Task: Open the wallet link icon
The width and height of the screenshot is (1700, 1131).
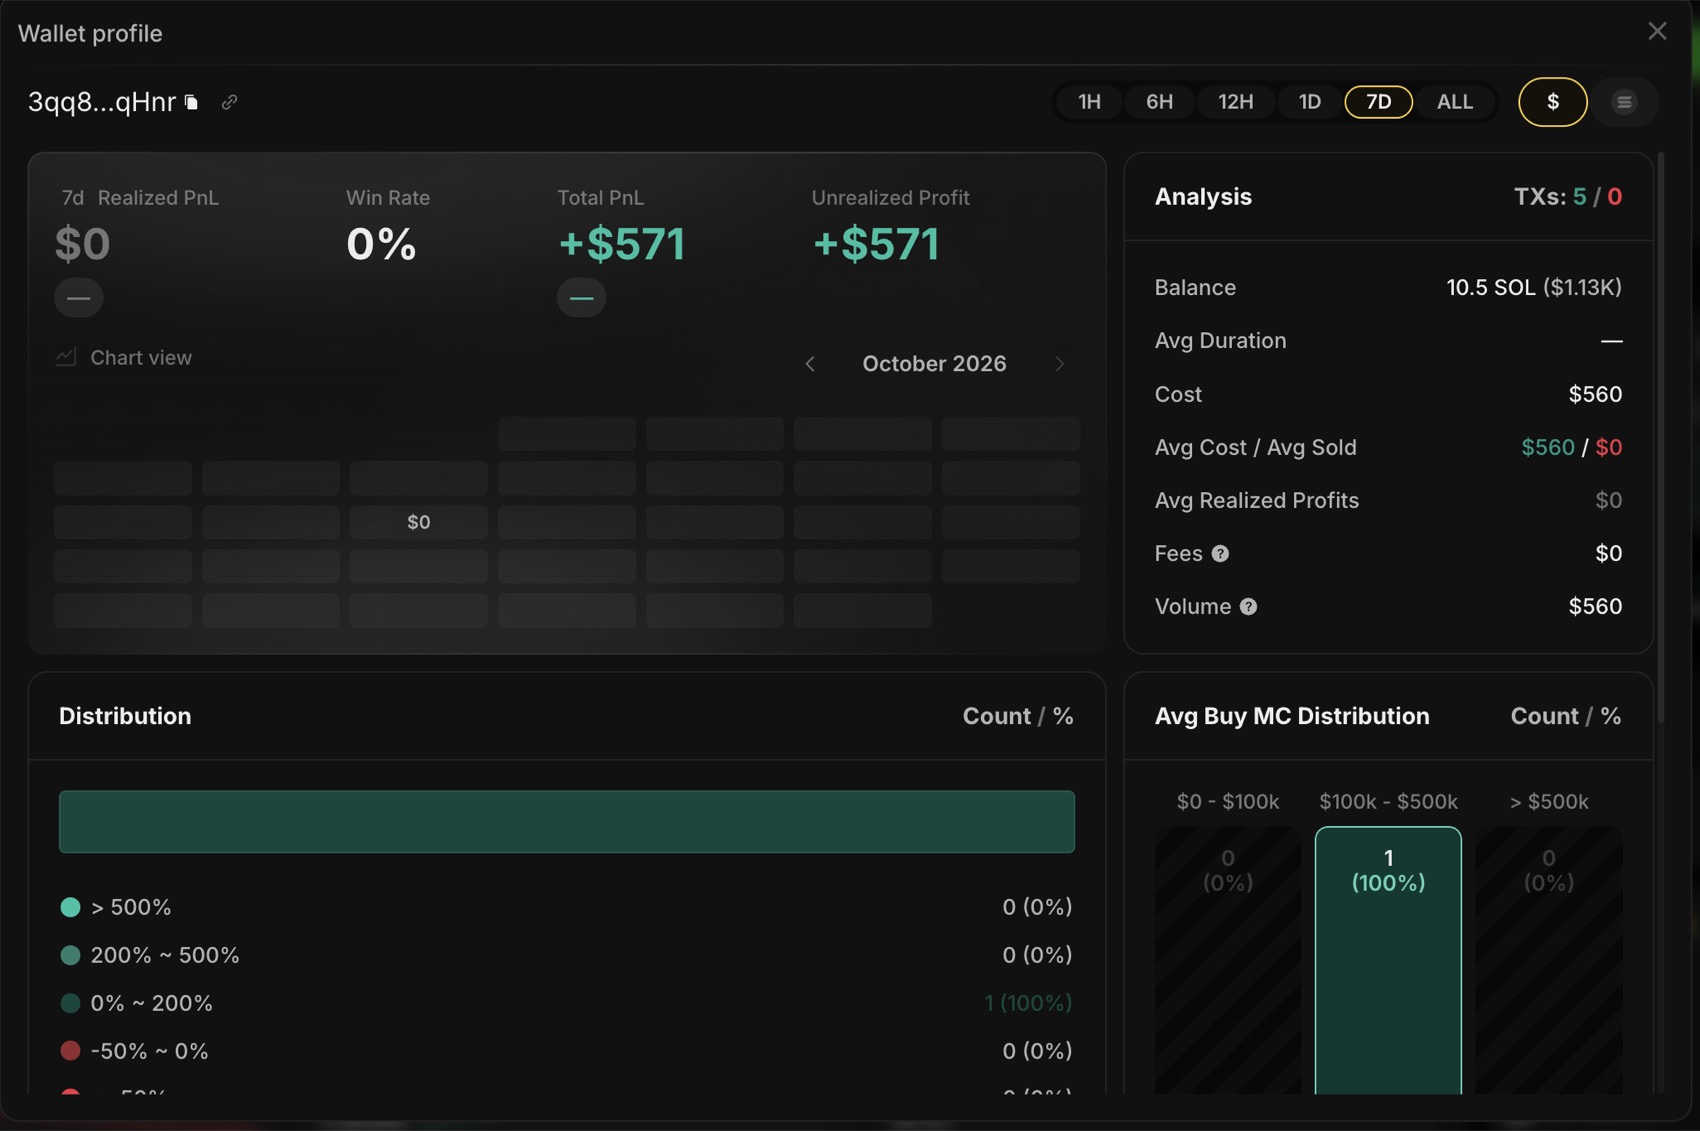Action: click(x=229, y=102)
